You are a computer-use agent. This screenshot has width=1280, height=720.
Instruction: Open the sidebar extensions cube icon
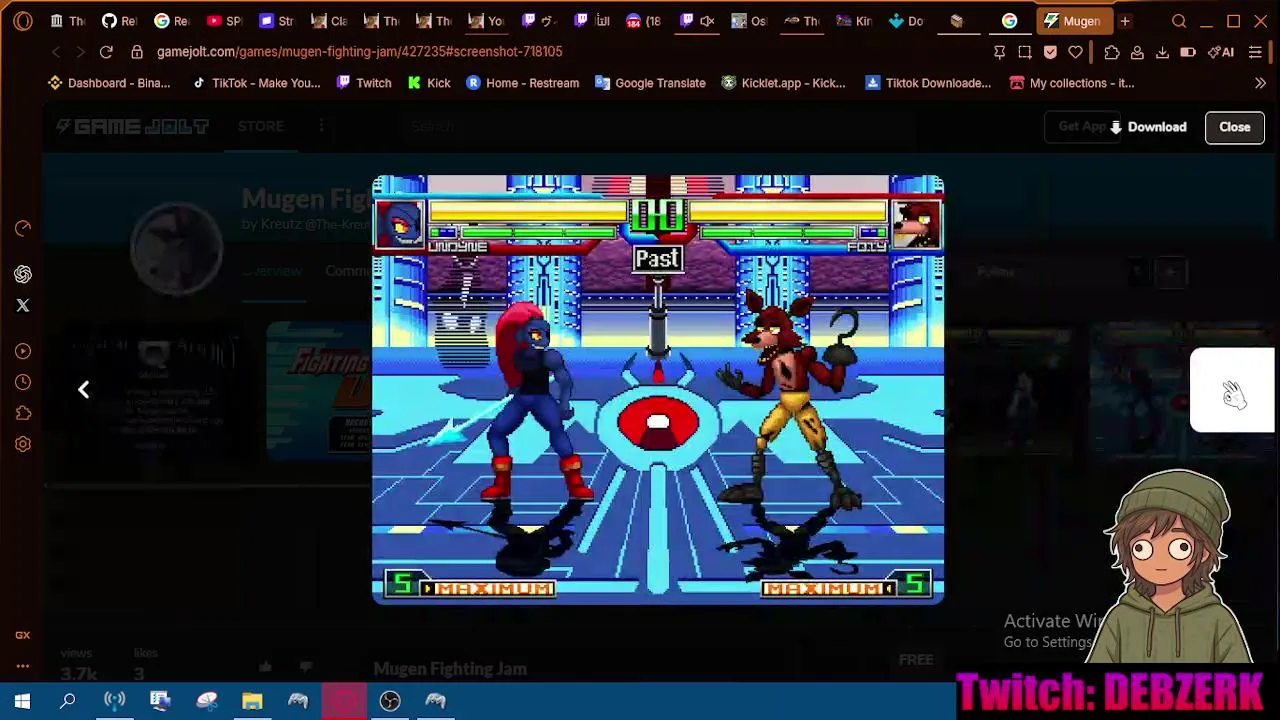coord(23,413)
